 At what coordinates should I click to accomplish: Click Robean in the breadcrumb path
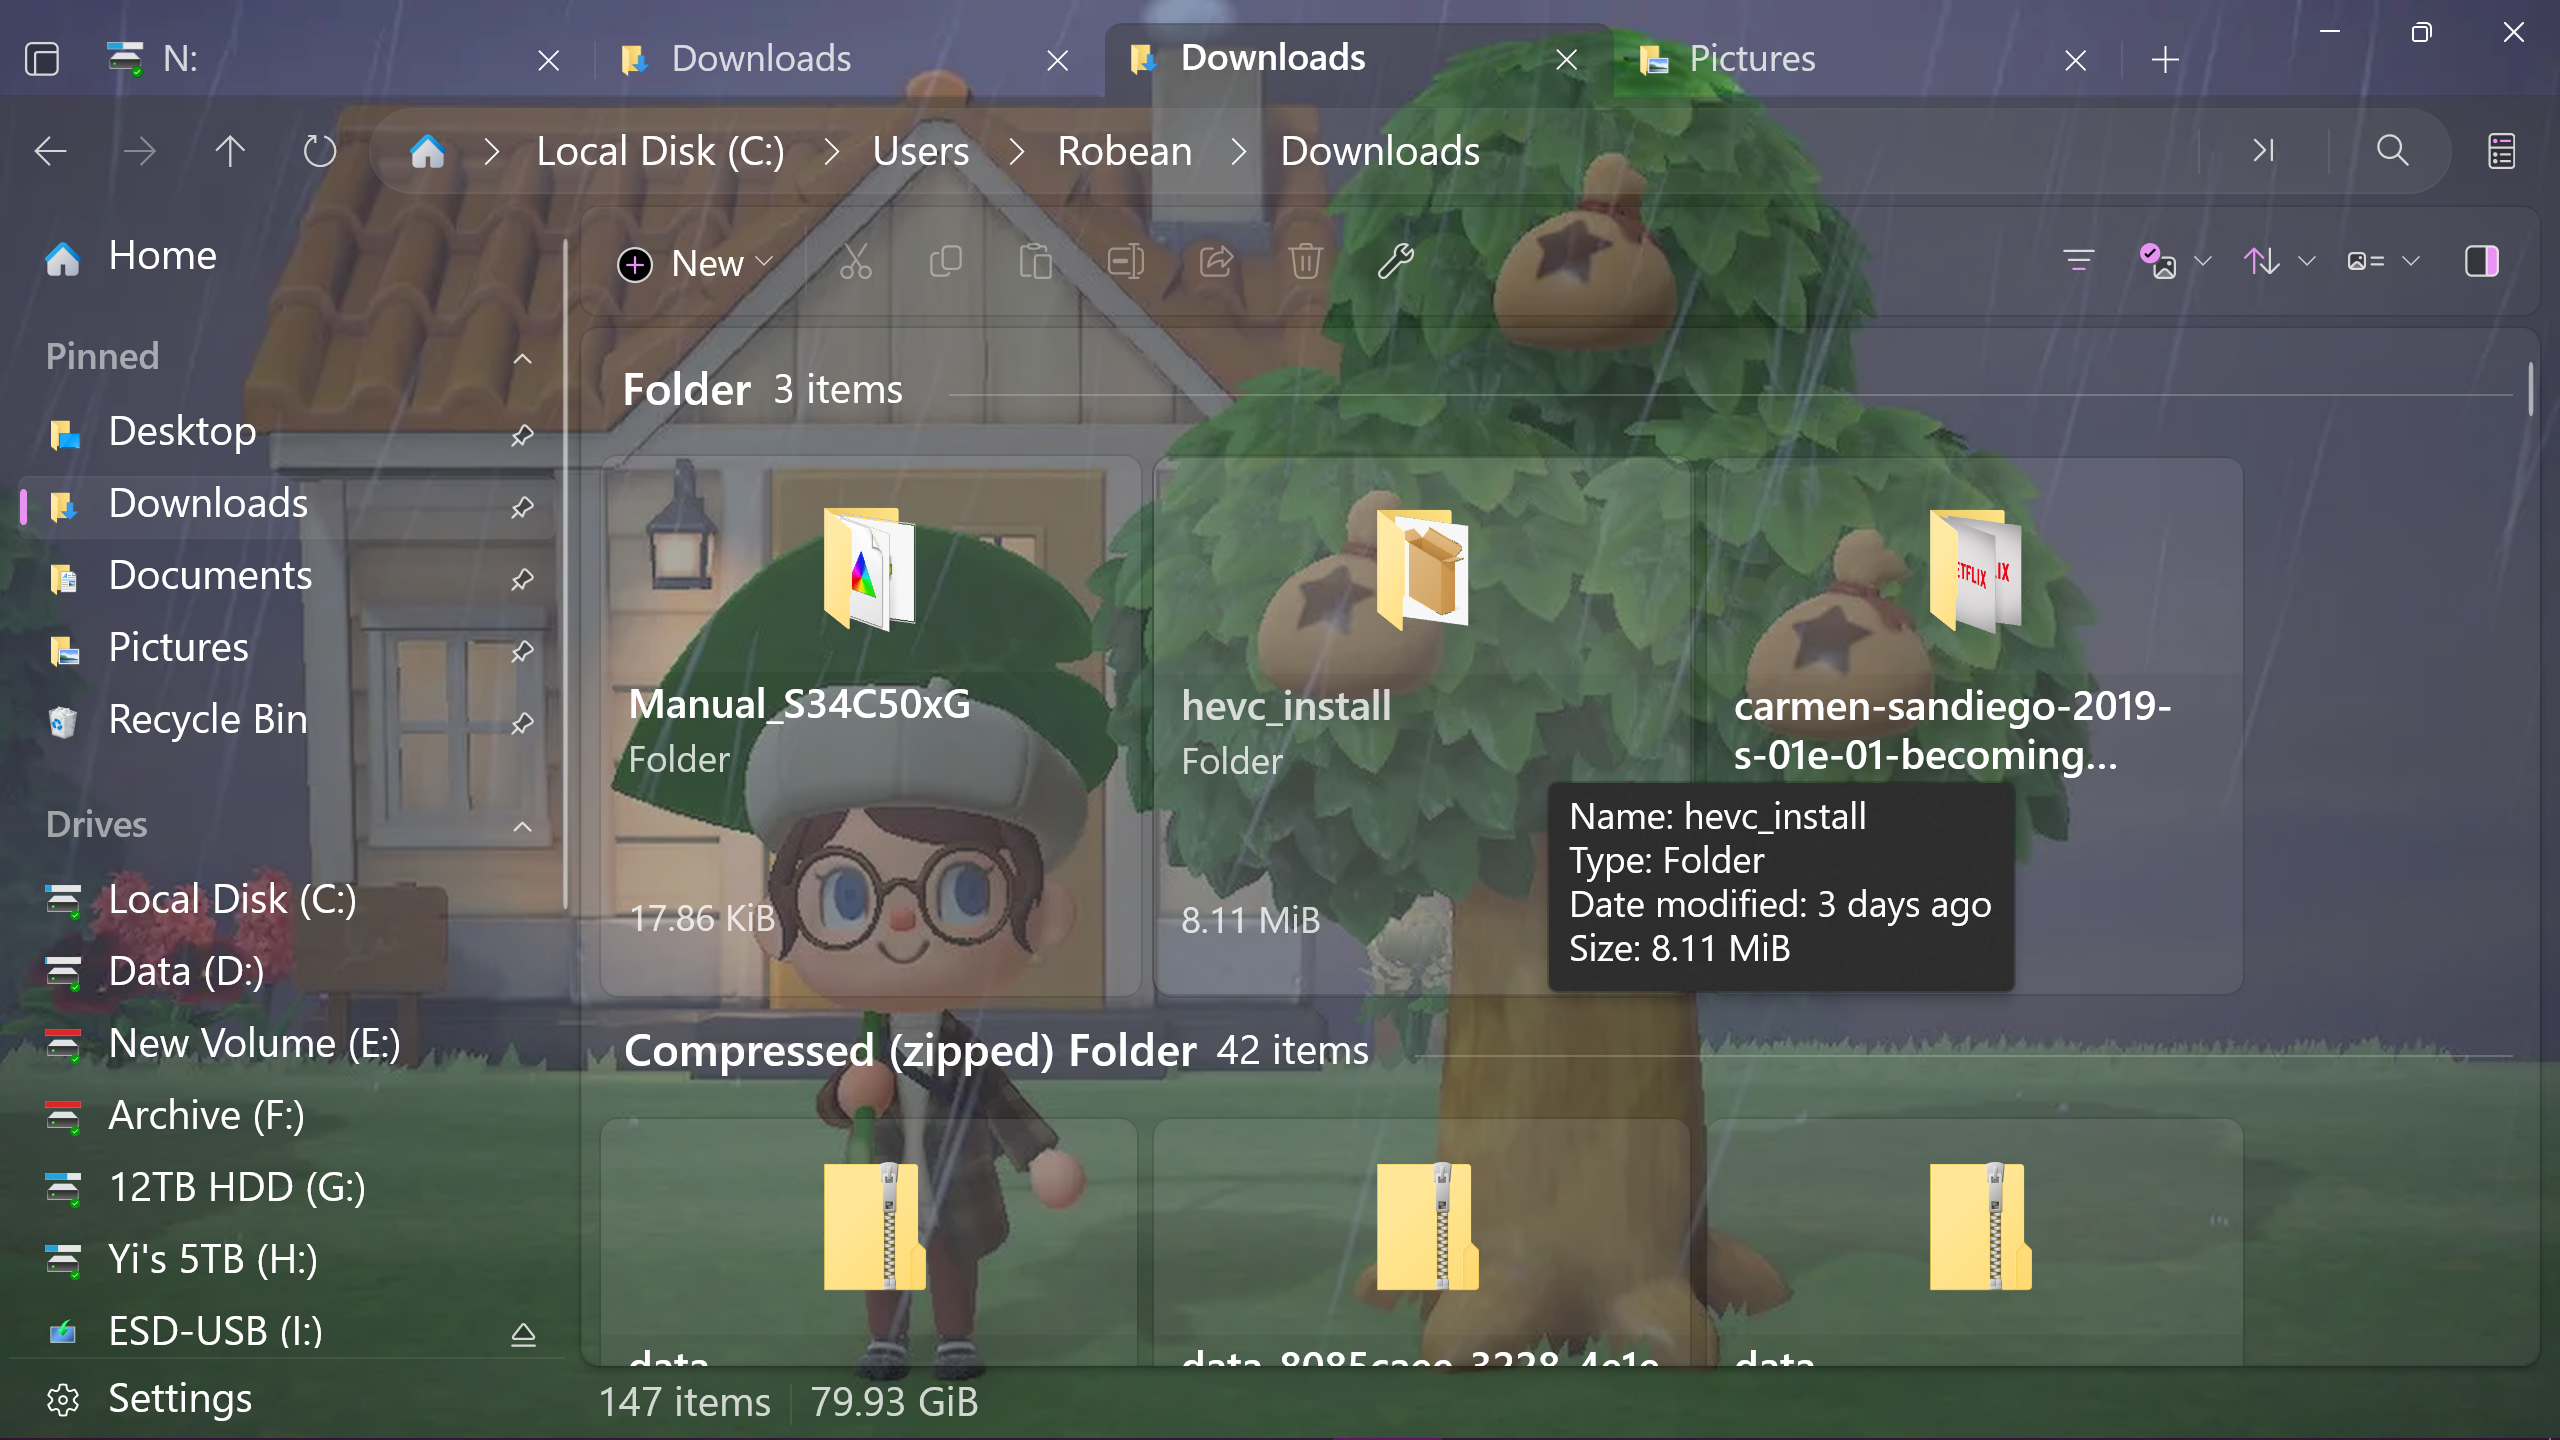pos(1125,152)
